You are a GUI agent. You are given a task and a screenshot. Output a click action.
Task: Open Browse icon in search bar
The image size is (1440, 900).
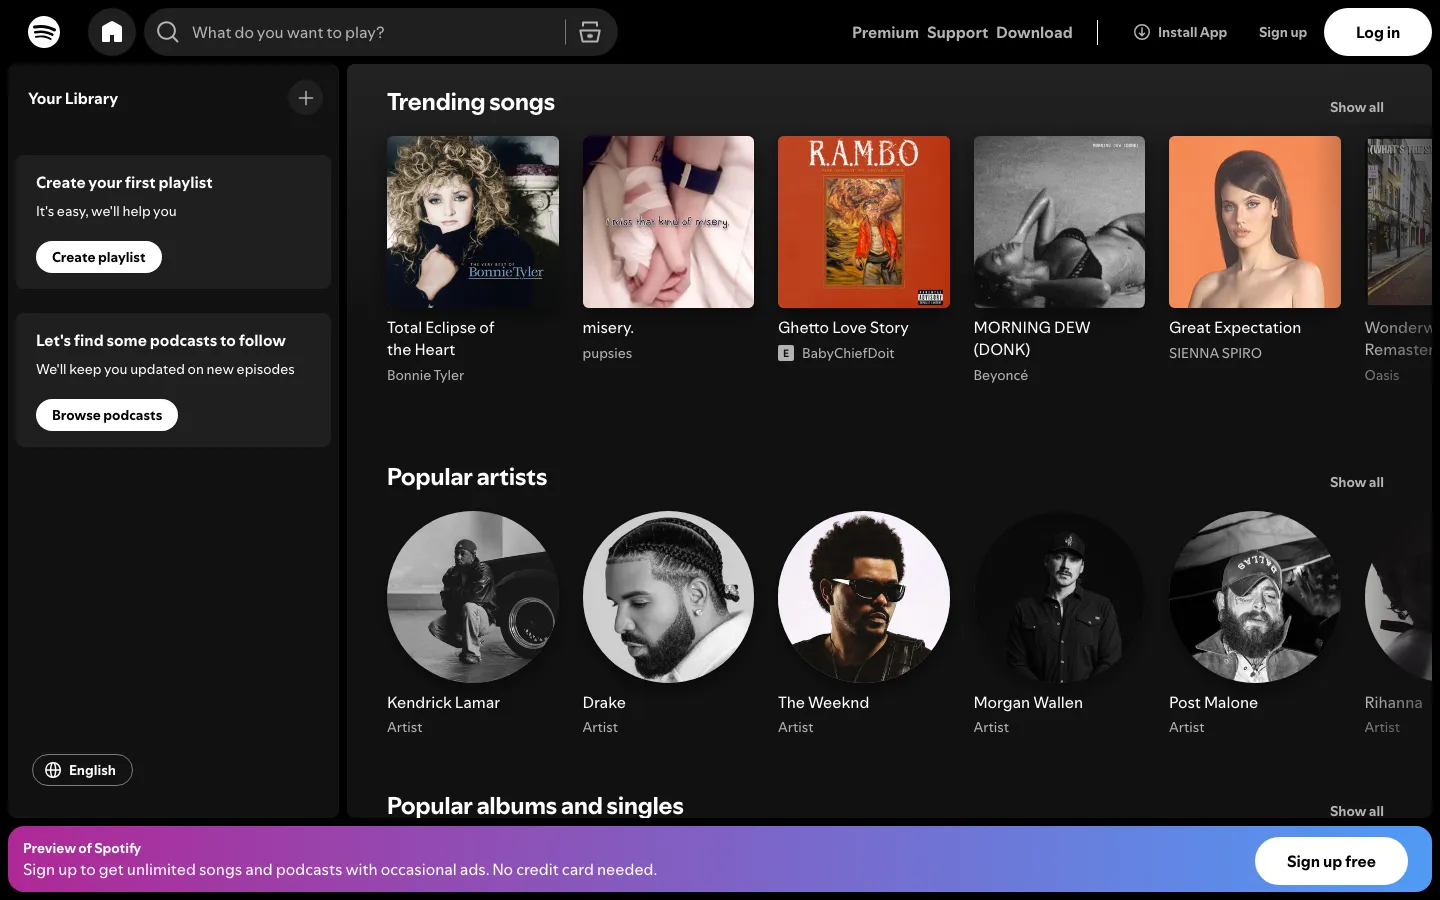click(590, 32)
